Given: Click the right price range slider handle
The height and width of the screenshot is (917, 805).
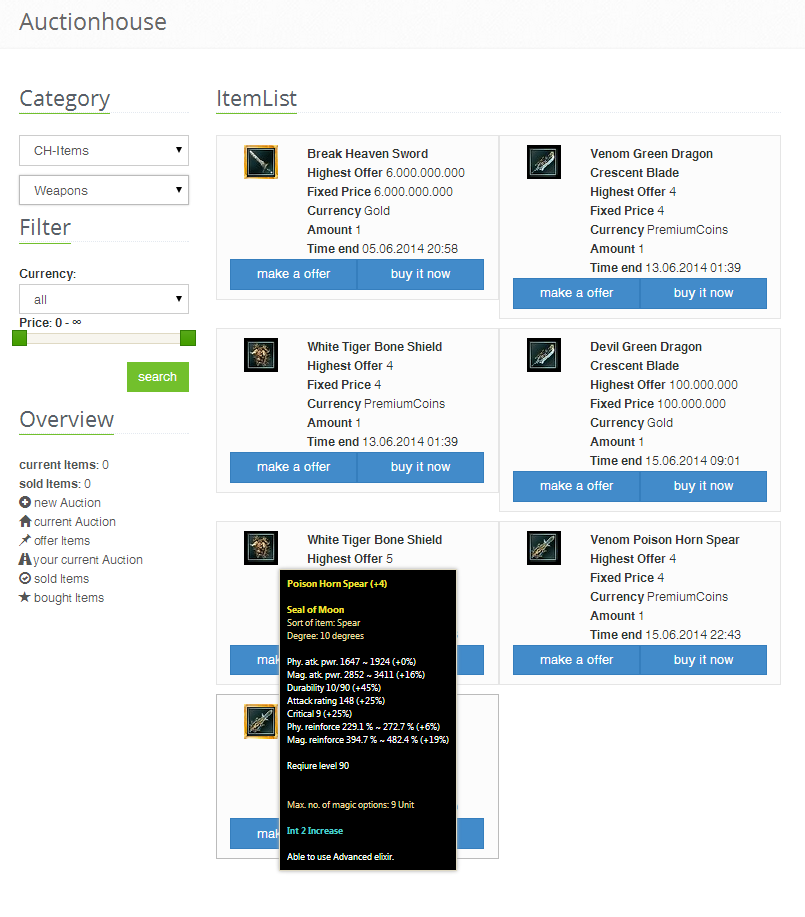Looking at the screenshot, I should (188, 338).
